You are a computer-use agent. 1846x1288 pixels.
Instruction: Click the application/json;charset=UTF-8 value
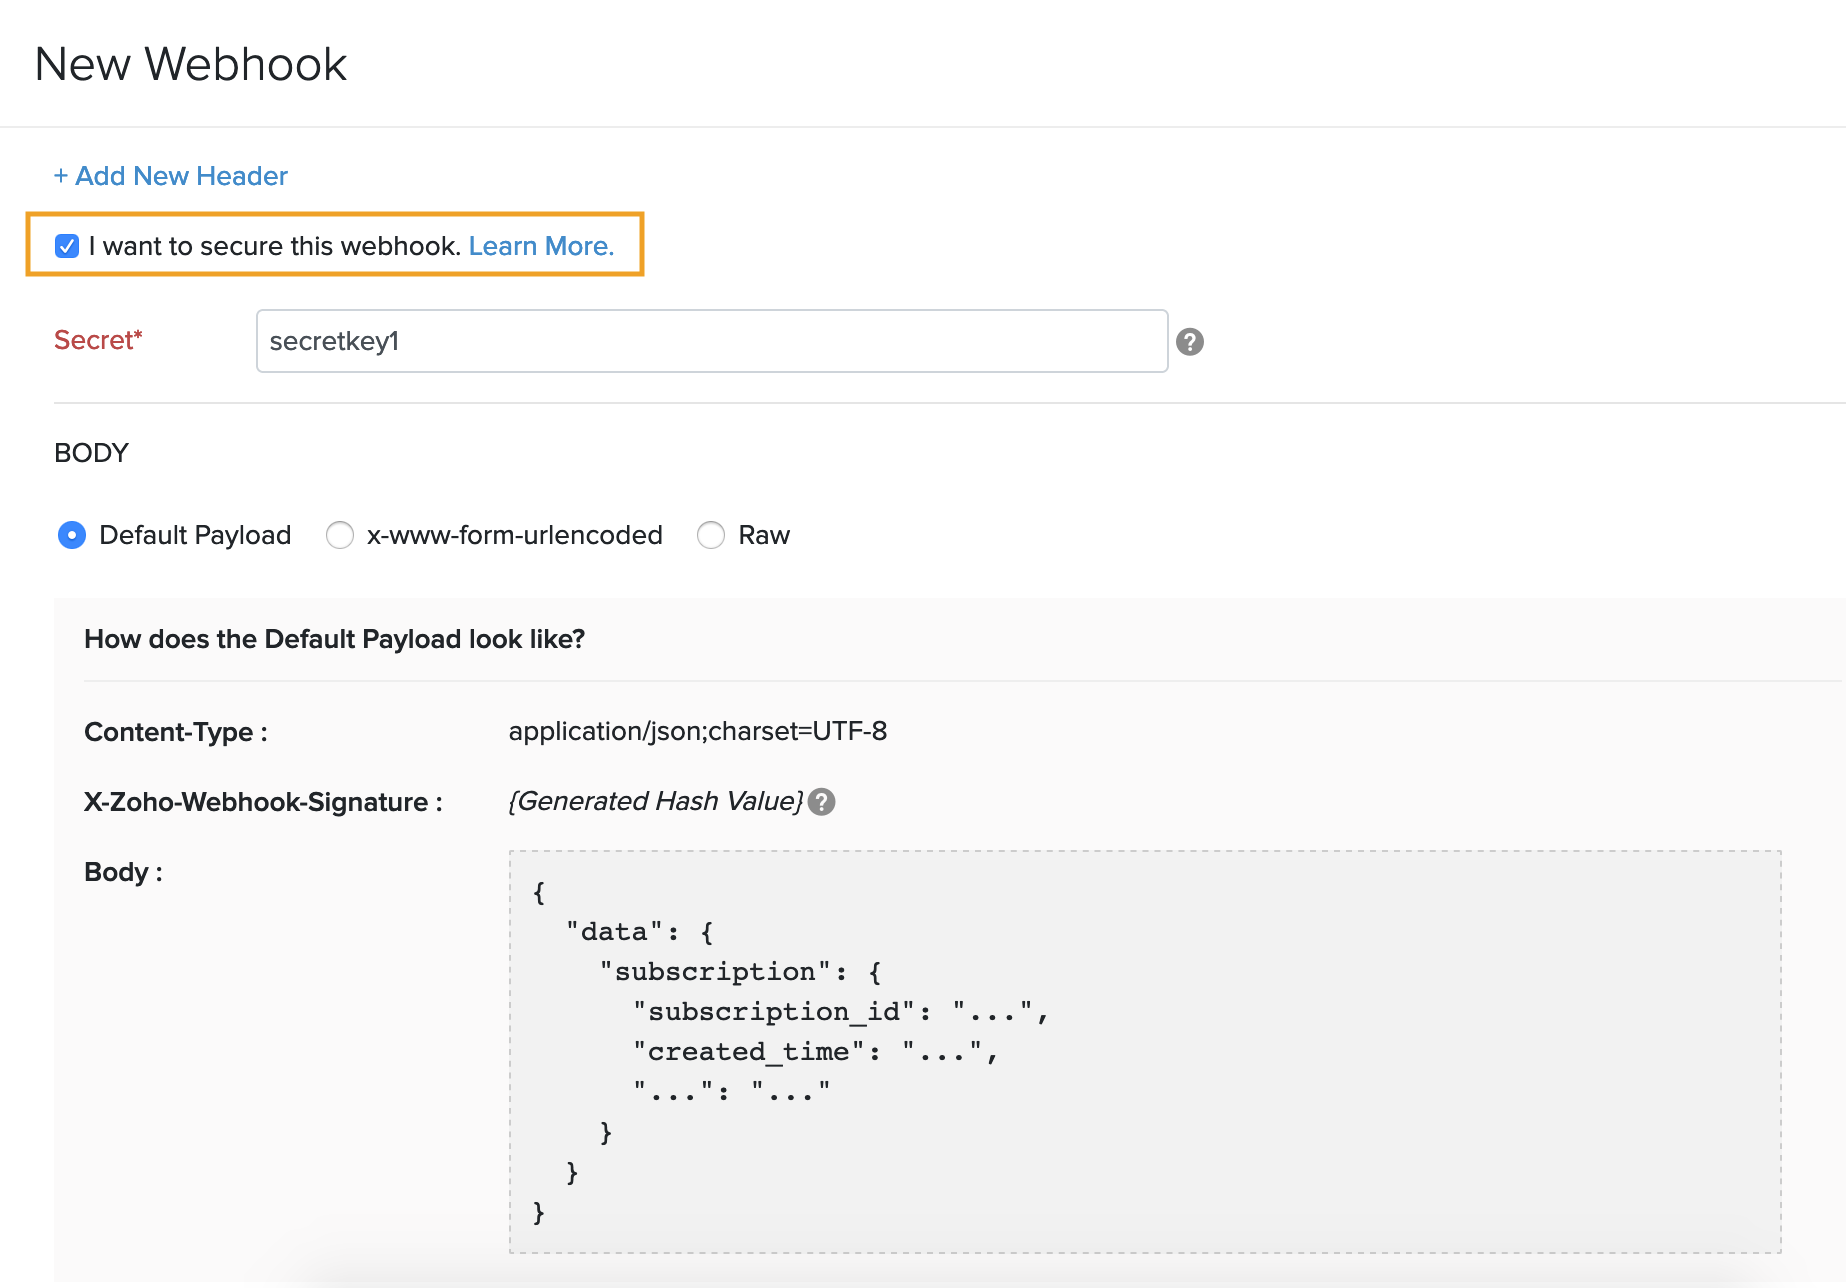click(x=697, y=731)
